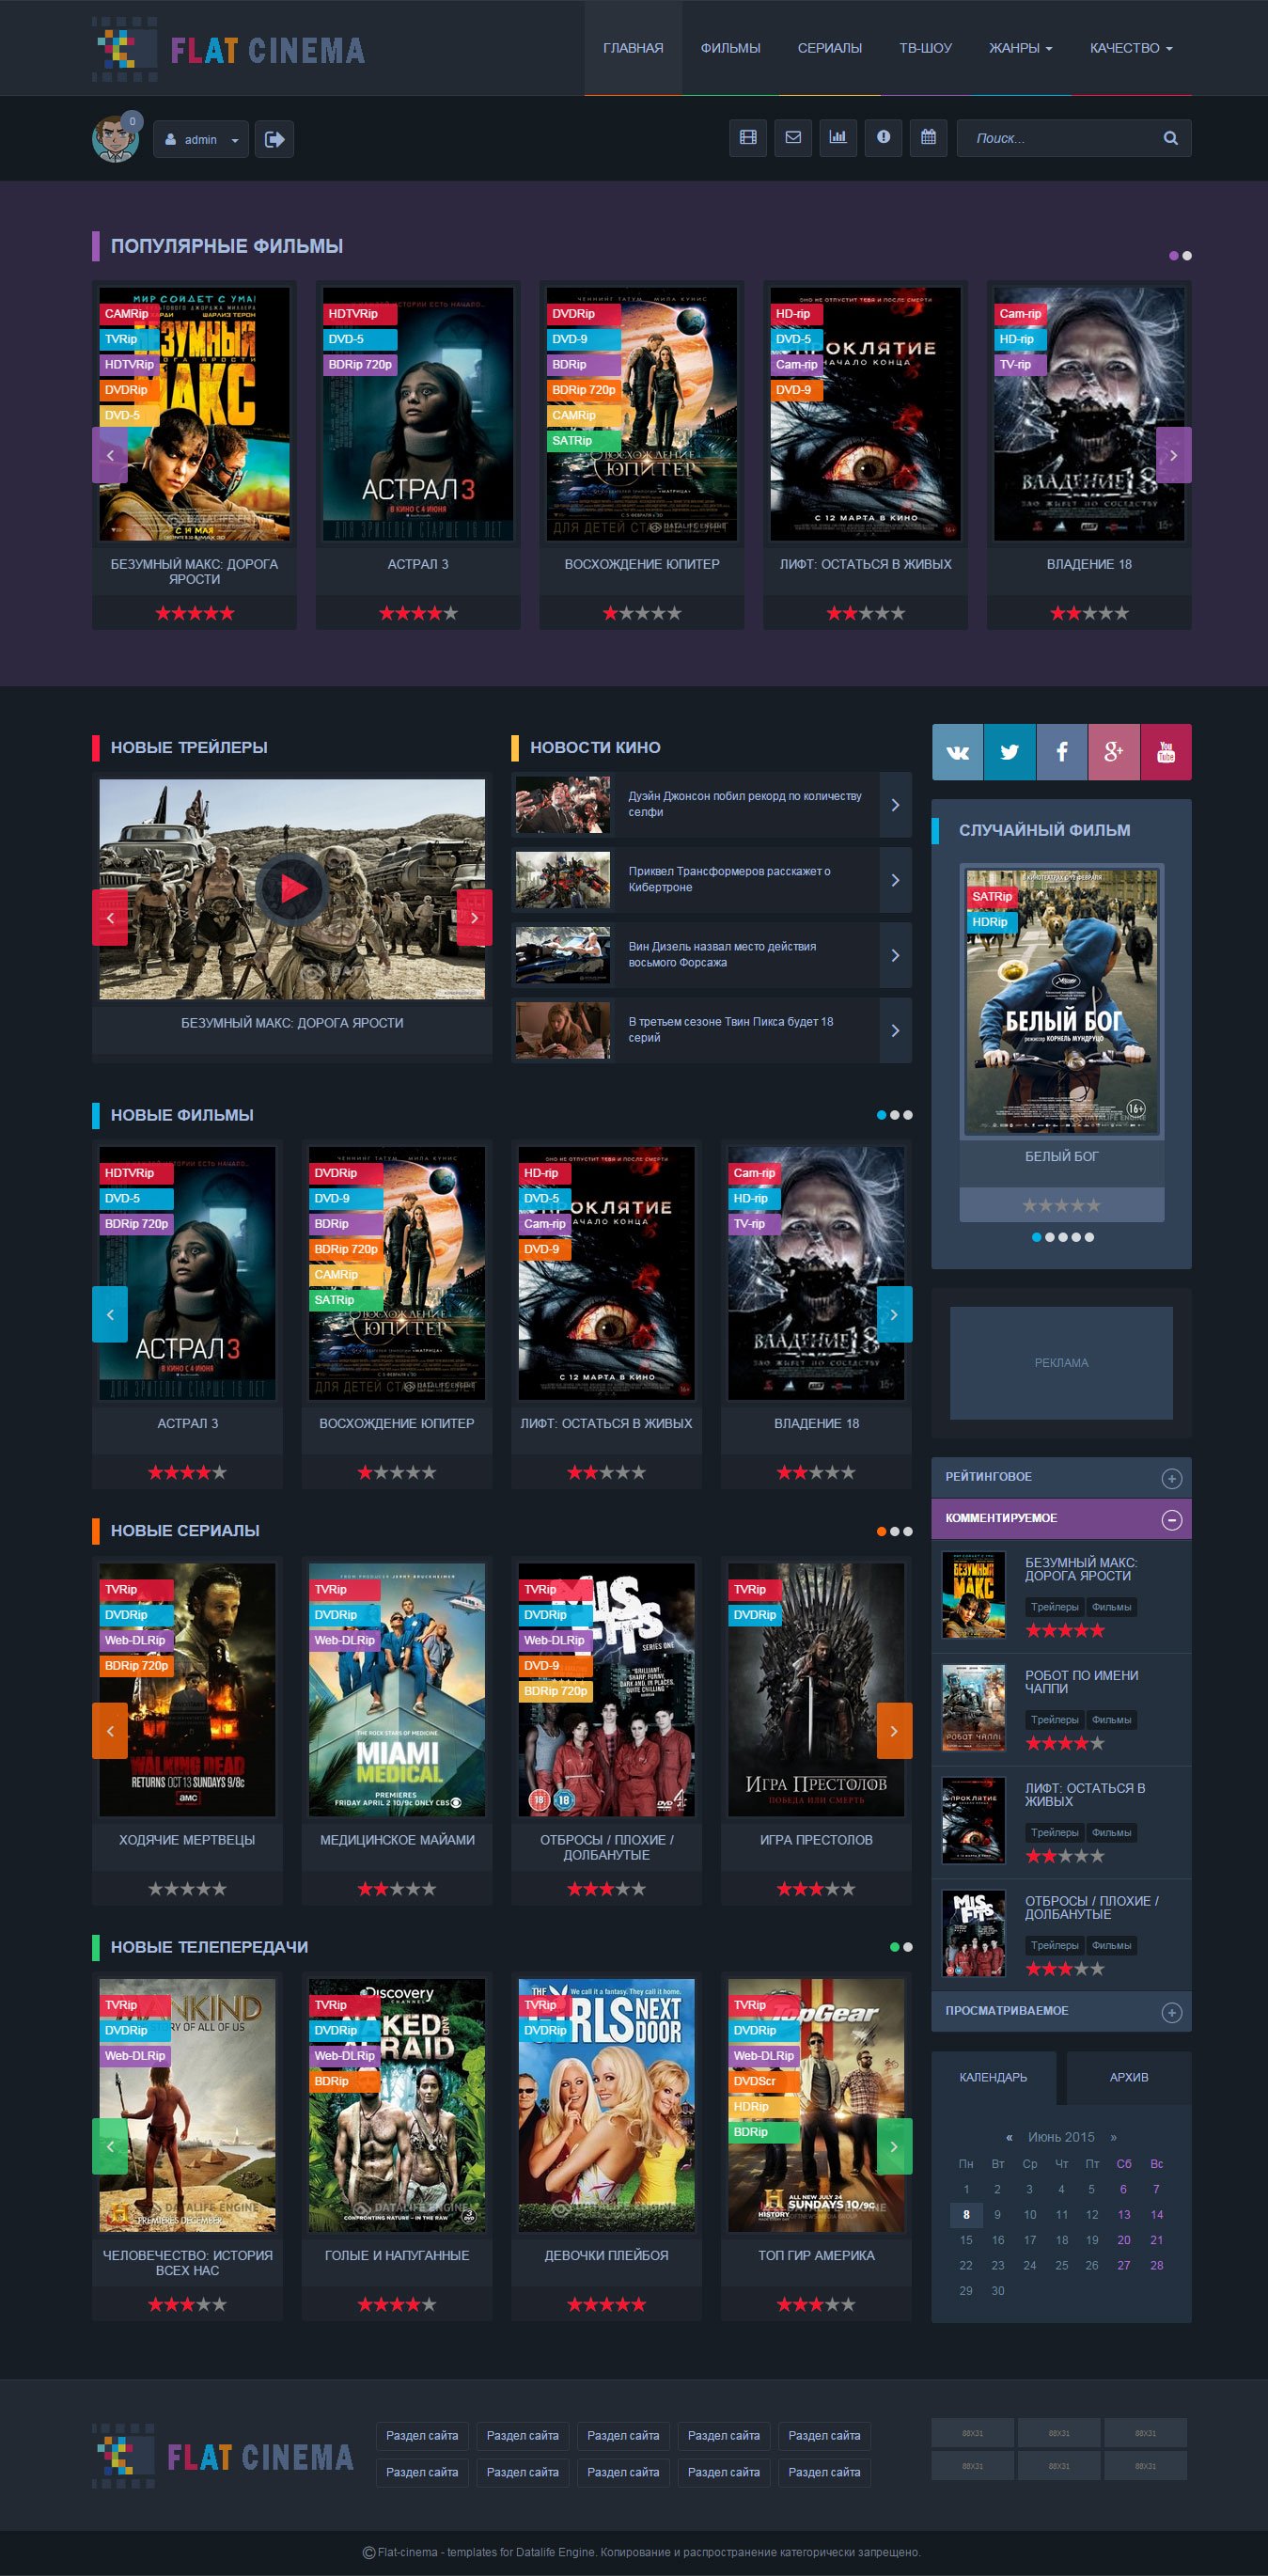The width and height of the screenshot is (1268, 2576).
Task: Click the purple left arrow of Популярные фильмы
Action: pyautogui.click(x=110, y=455)
